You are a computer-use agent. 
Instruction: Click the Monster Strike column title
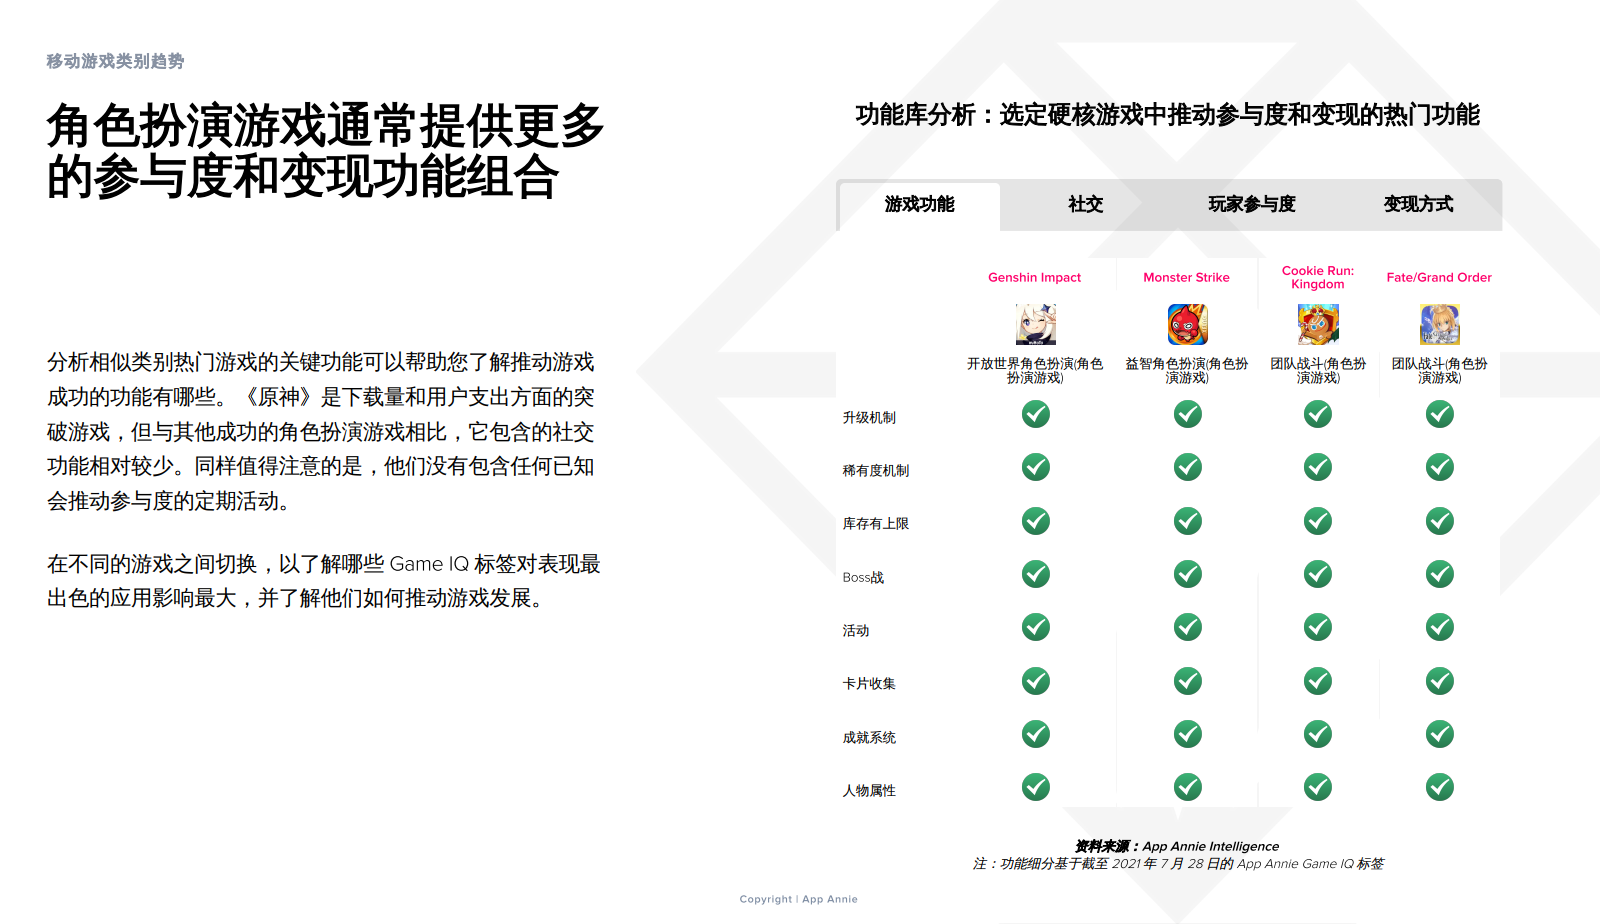(1186, 278)
